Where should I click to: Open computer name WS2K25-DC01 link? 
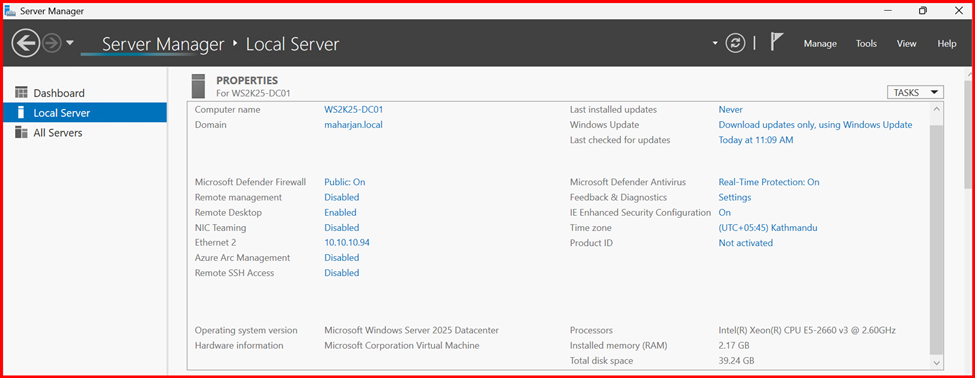[x=353, y=109]
